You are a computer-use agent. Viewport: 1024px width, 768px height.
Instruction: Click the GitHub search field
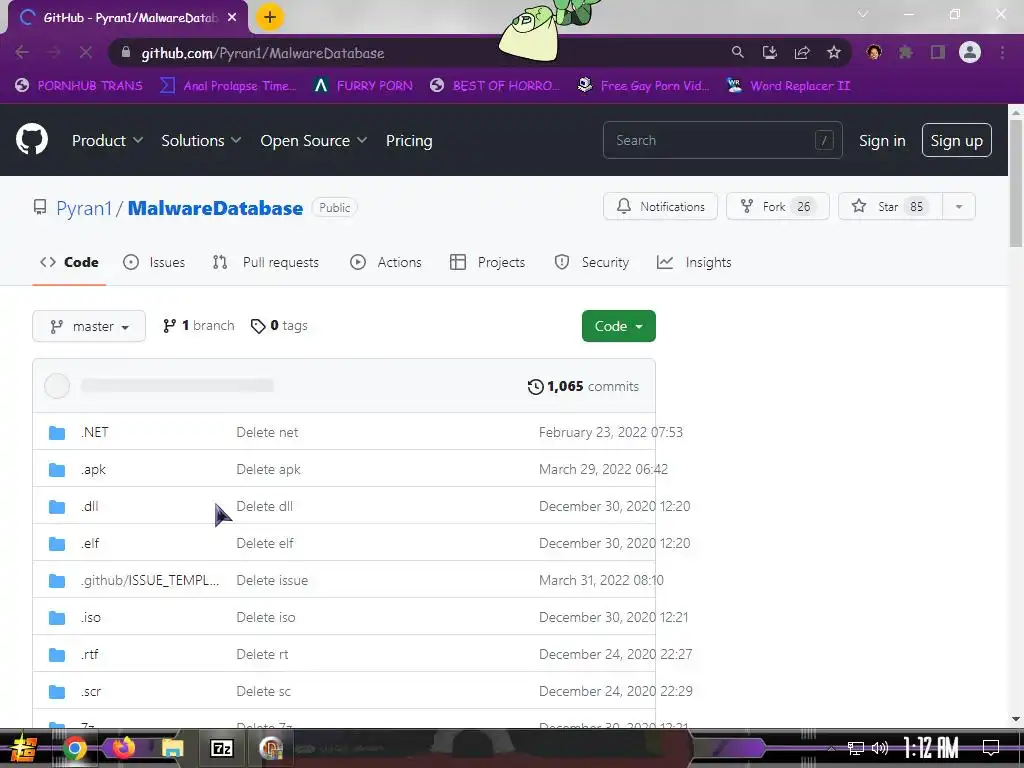(x=722, y=140)
